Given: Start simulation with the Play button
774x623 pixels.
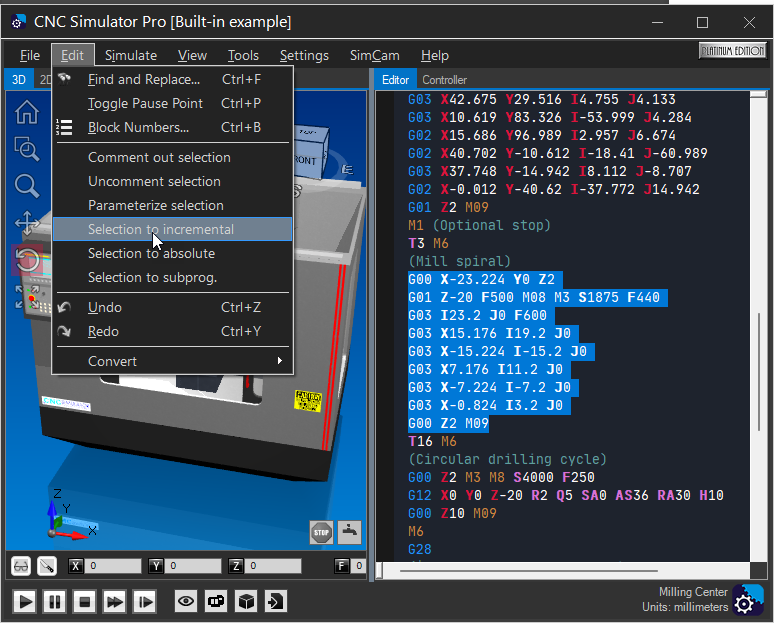Looking at the screenshot, I should click(x=25, y=602).
